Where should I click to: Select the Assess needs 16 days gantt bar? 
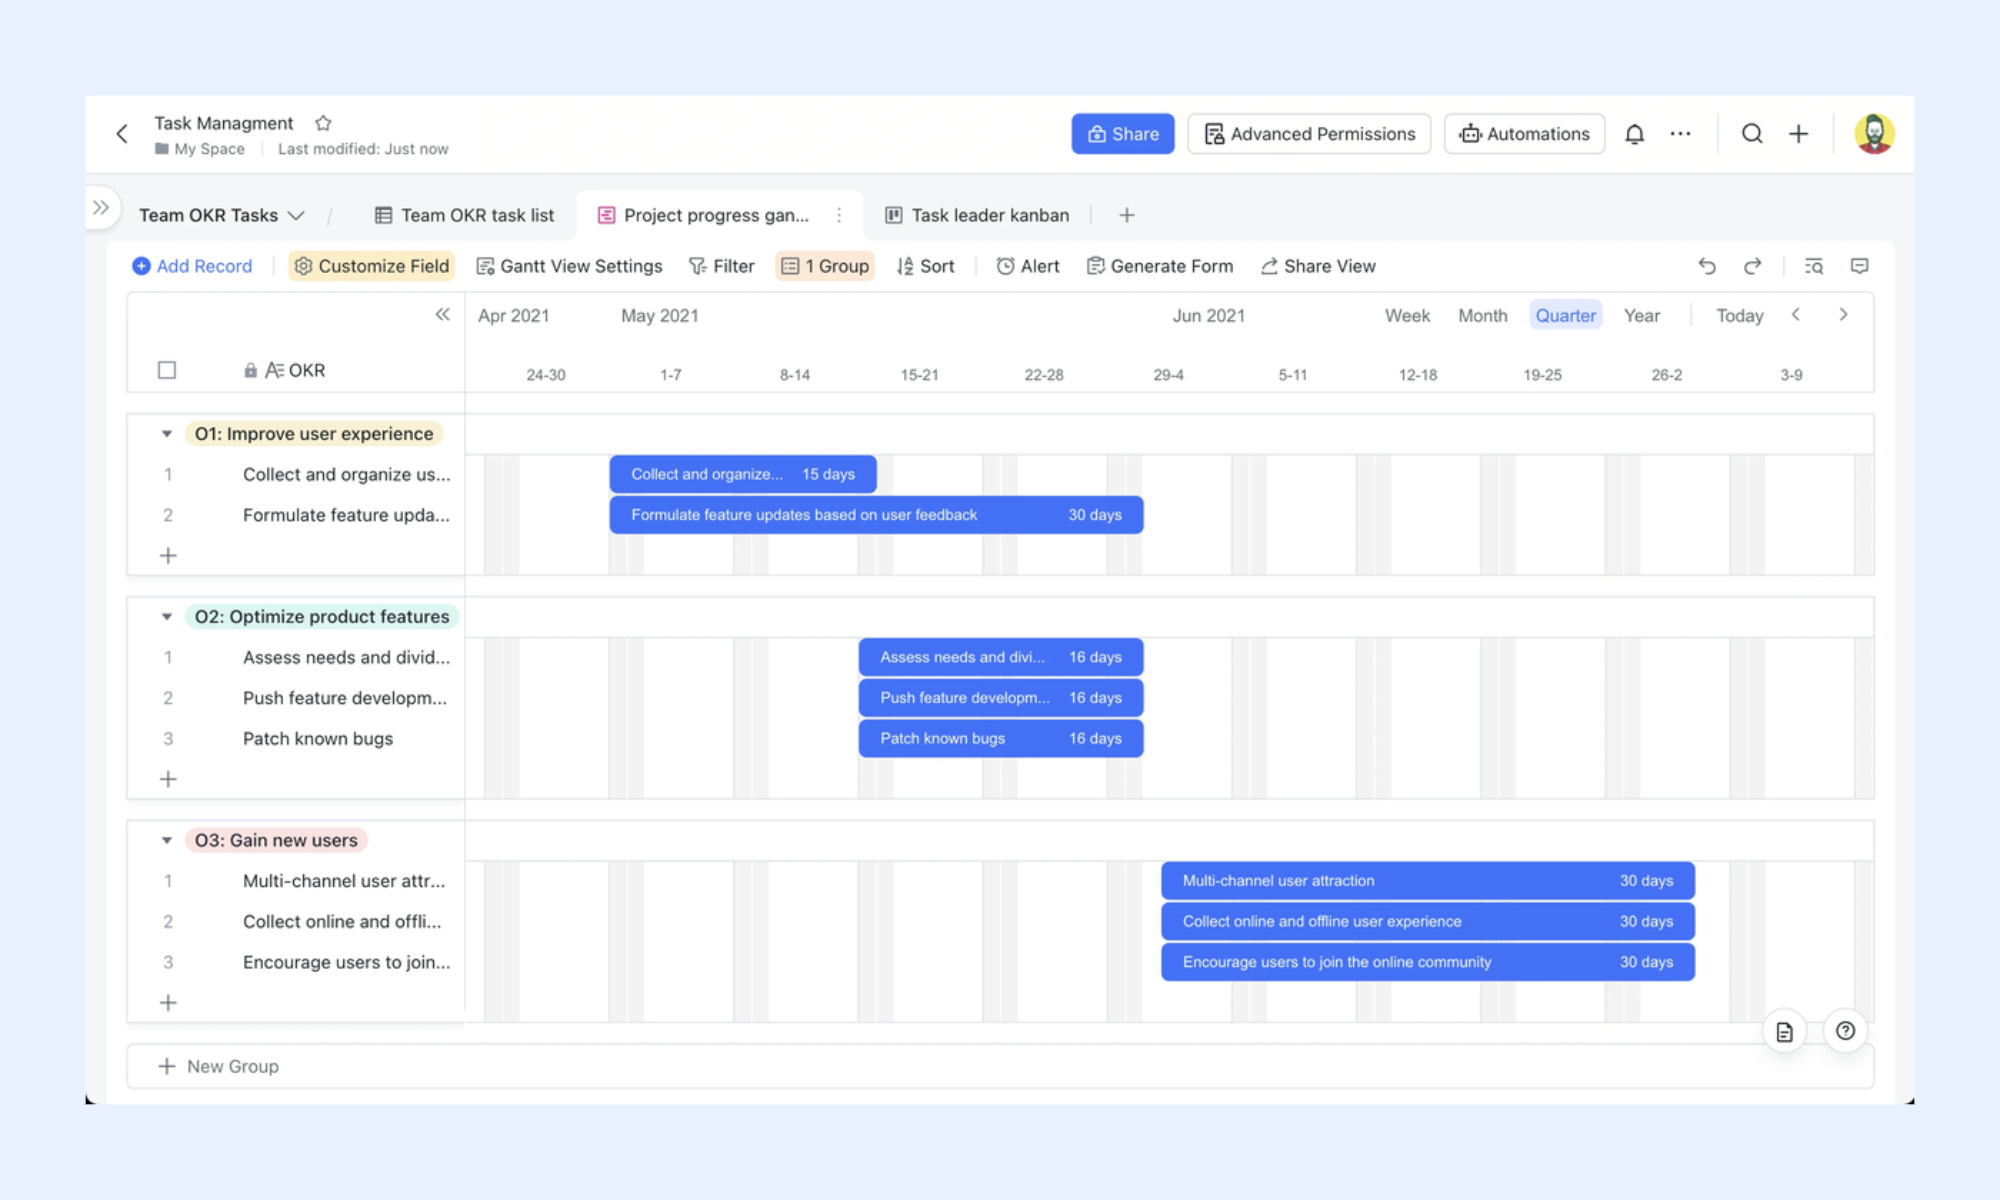[x=1001, y=657]
